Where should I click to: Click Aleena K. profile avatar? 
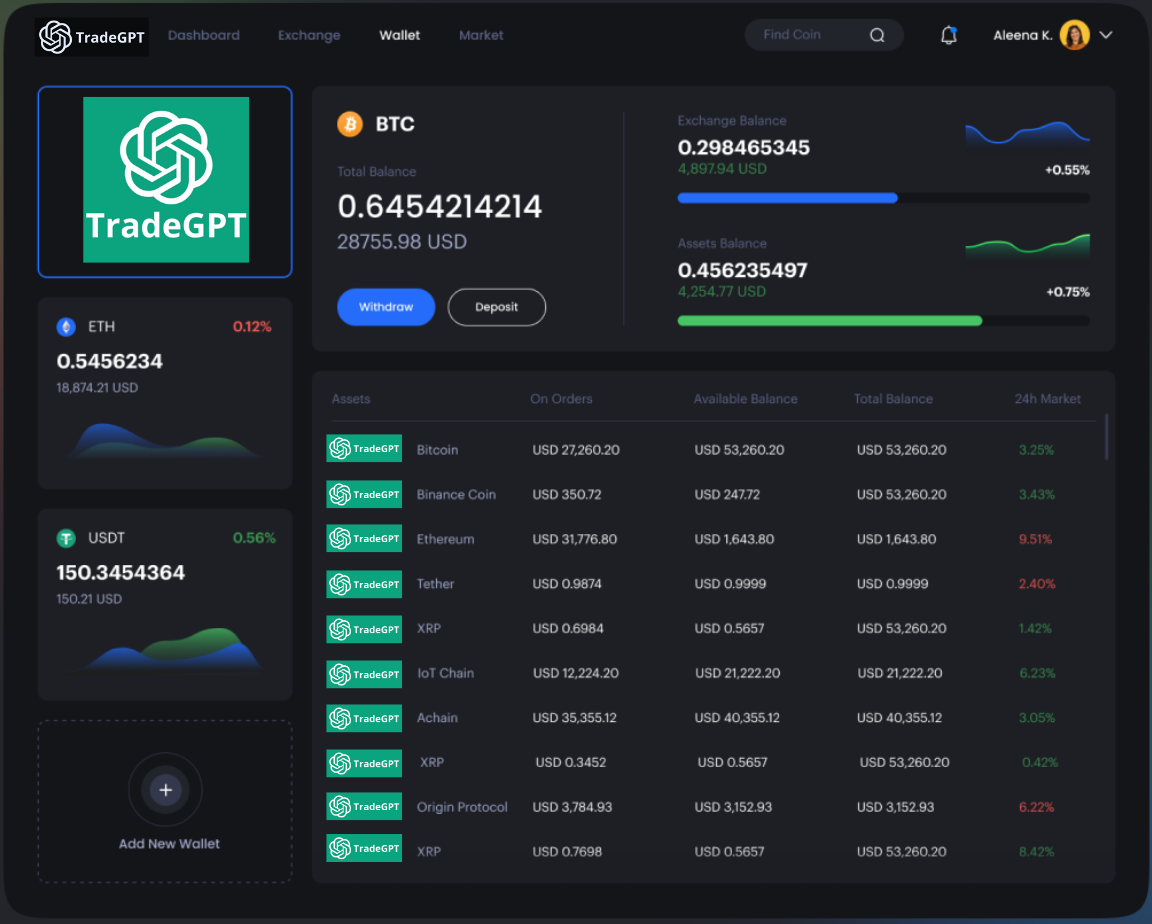click(x=1074, y=35)
